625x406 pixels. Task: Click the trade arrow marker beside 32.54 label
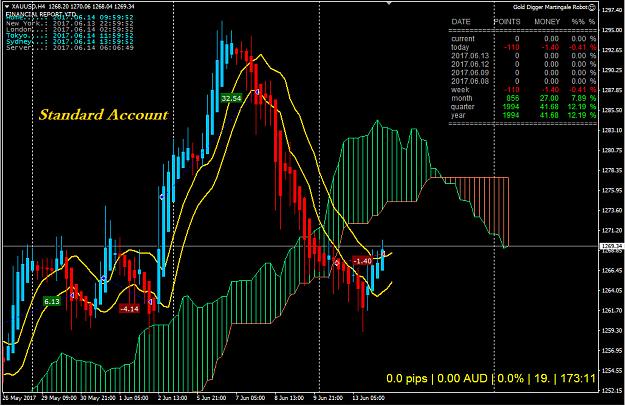click(257, 92)
